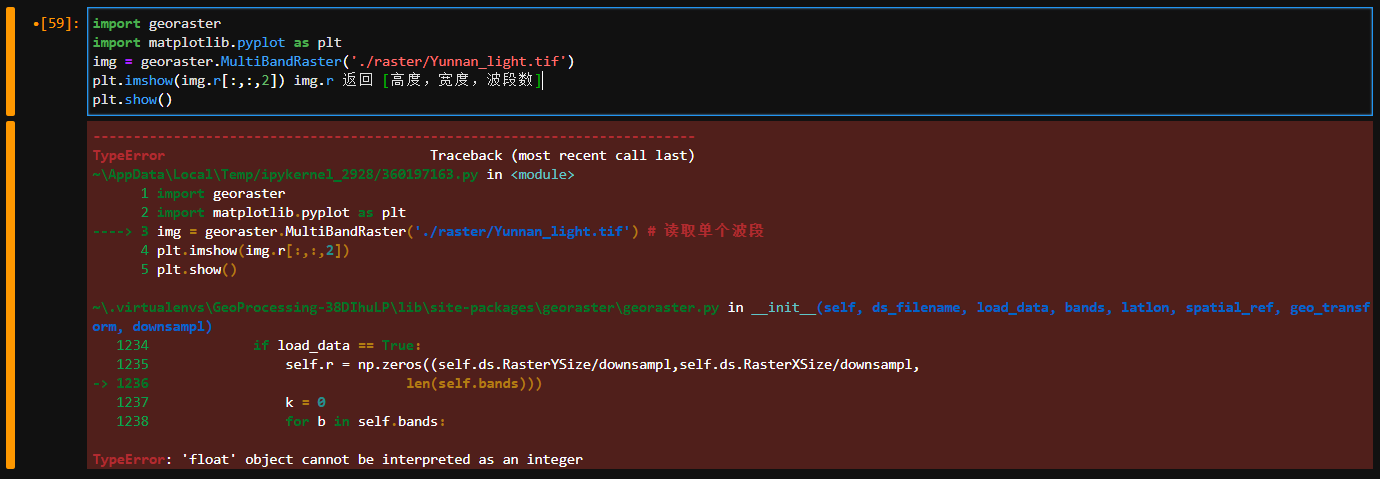Collapse the input cell via its orange bar

(10, 61)
